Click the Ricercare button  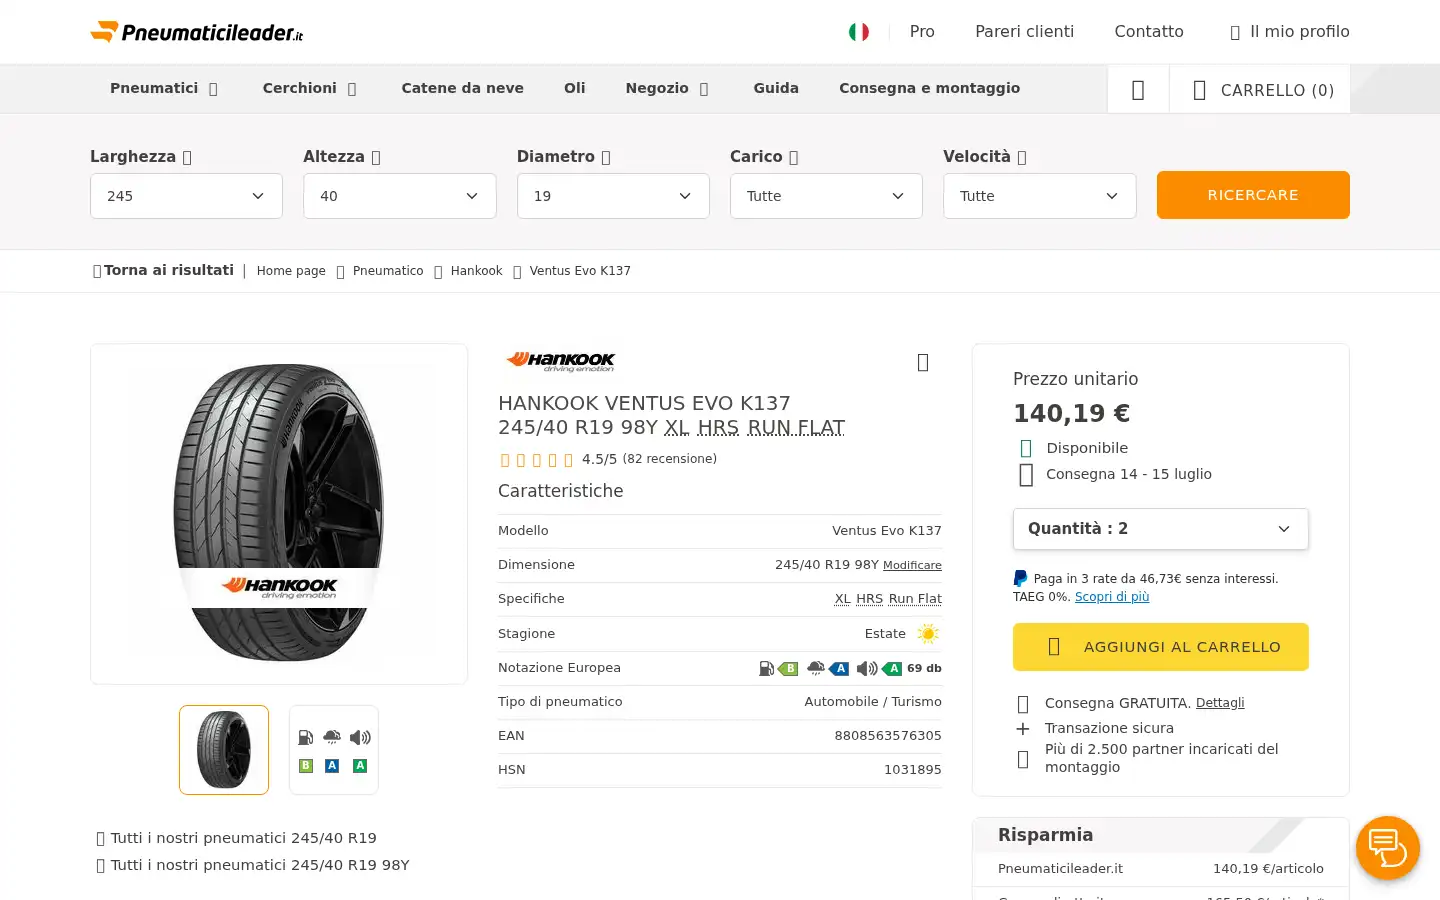coord(1253,195)
